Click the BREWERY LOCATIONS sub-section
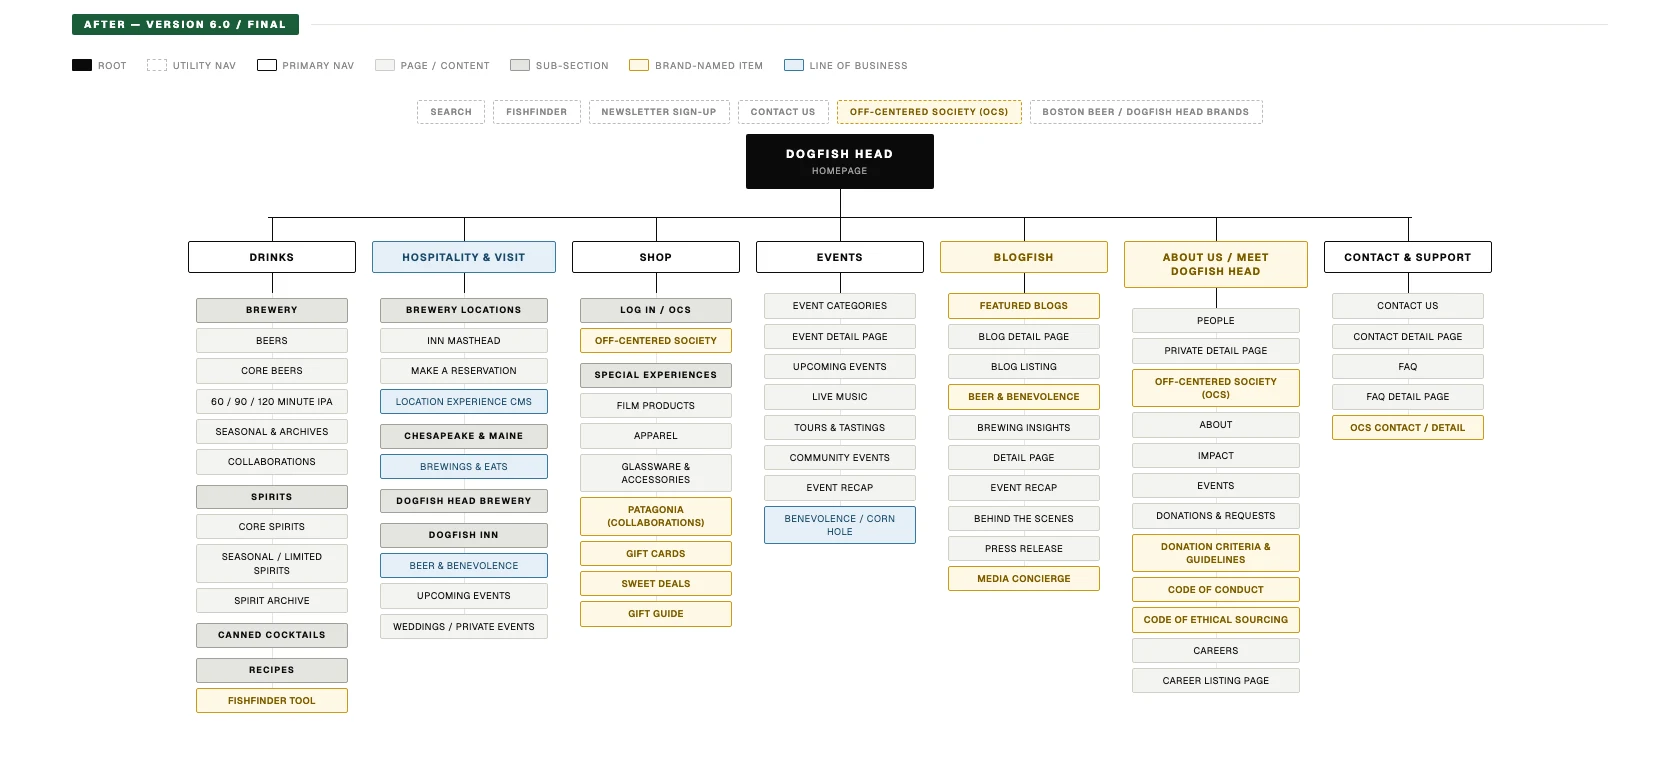1680x757 pixels. [x=464, y=310]
